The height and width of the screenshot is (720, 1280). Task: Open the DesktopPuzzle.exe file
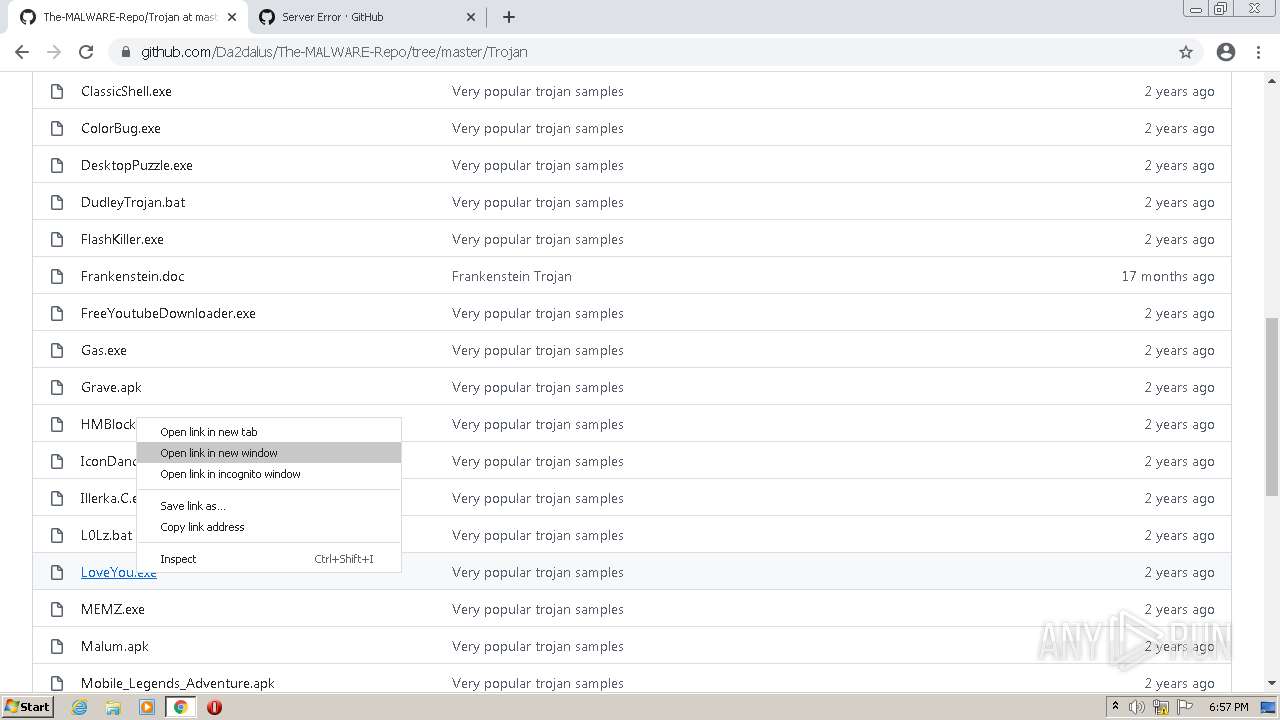point(137,165)
